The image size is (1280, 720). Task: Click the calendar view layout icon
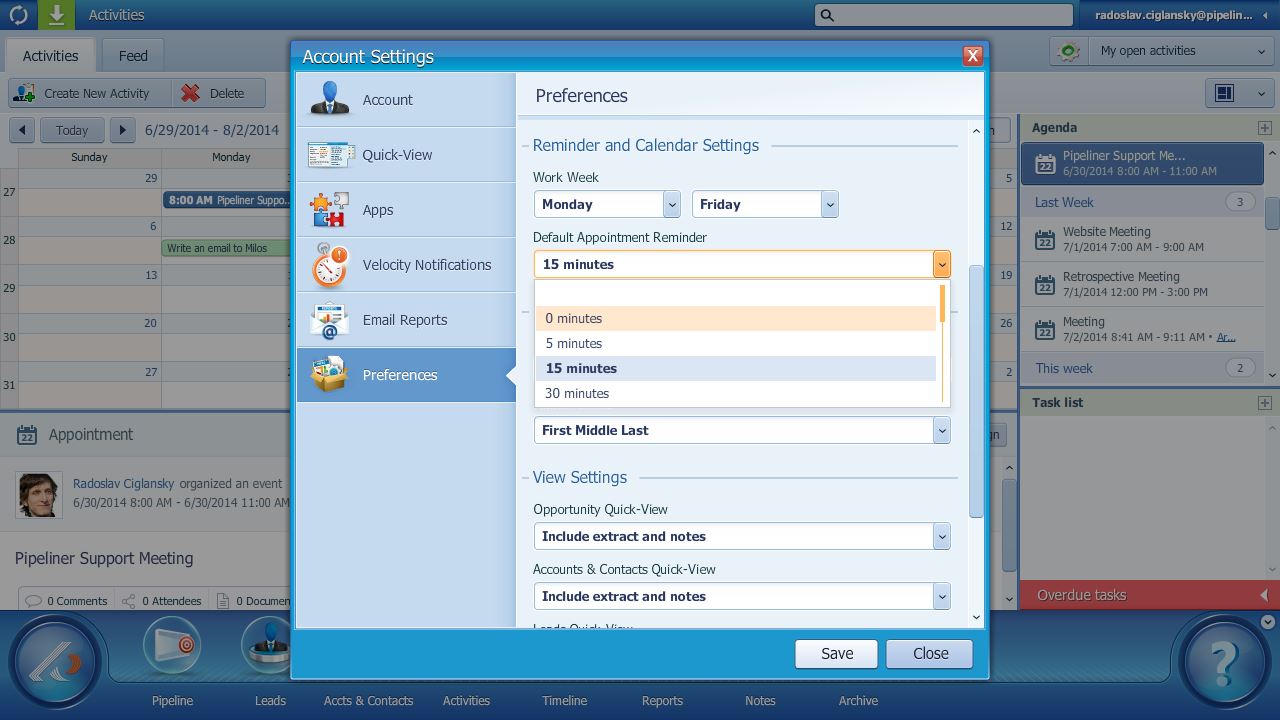tap(1224, 93)
